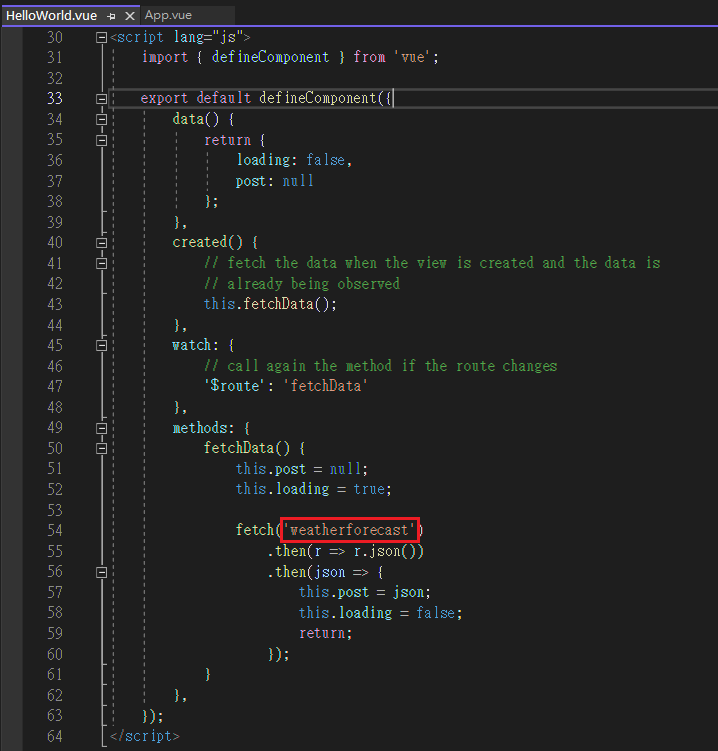This screenshot has width=718, height=751.
Task: Click 'this.loading = false;' on line 58
Action: [380, 613]
